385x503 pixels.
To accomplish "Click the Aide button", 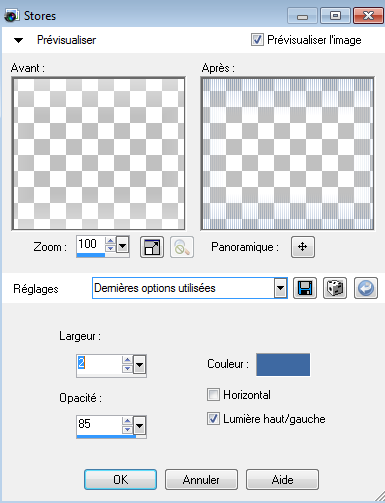I will tap(282, 480).
